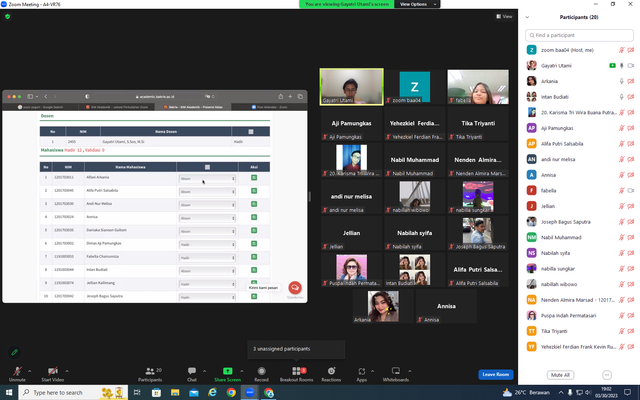Click the browser back arrow in shared screen
Image resolution: width=640 pixels, height=400 pixels.
click(46, 97)
